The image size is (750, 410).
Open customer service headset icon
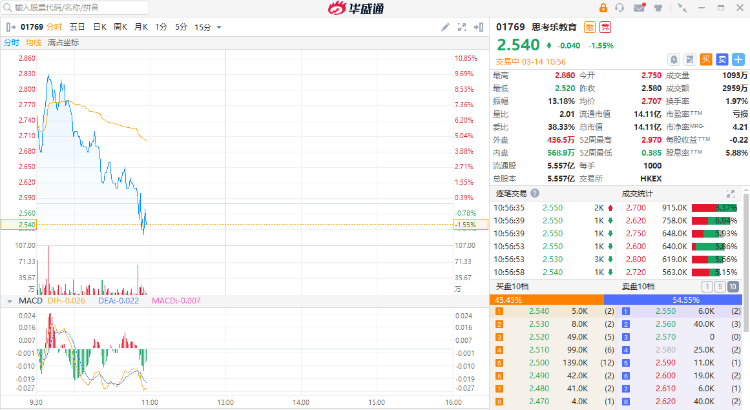tap(621, 8)
